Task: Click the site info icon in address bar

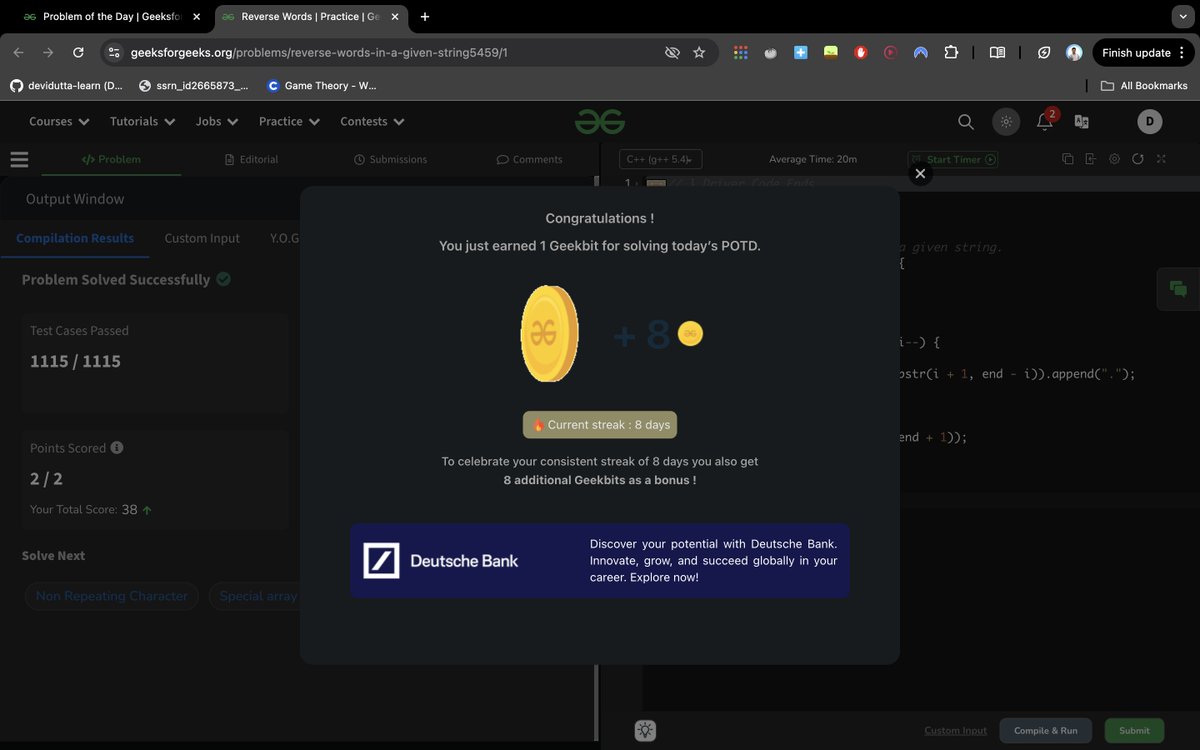Action: [x=114, y=53]
